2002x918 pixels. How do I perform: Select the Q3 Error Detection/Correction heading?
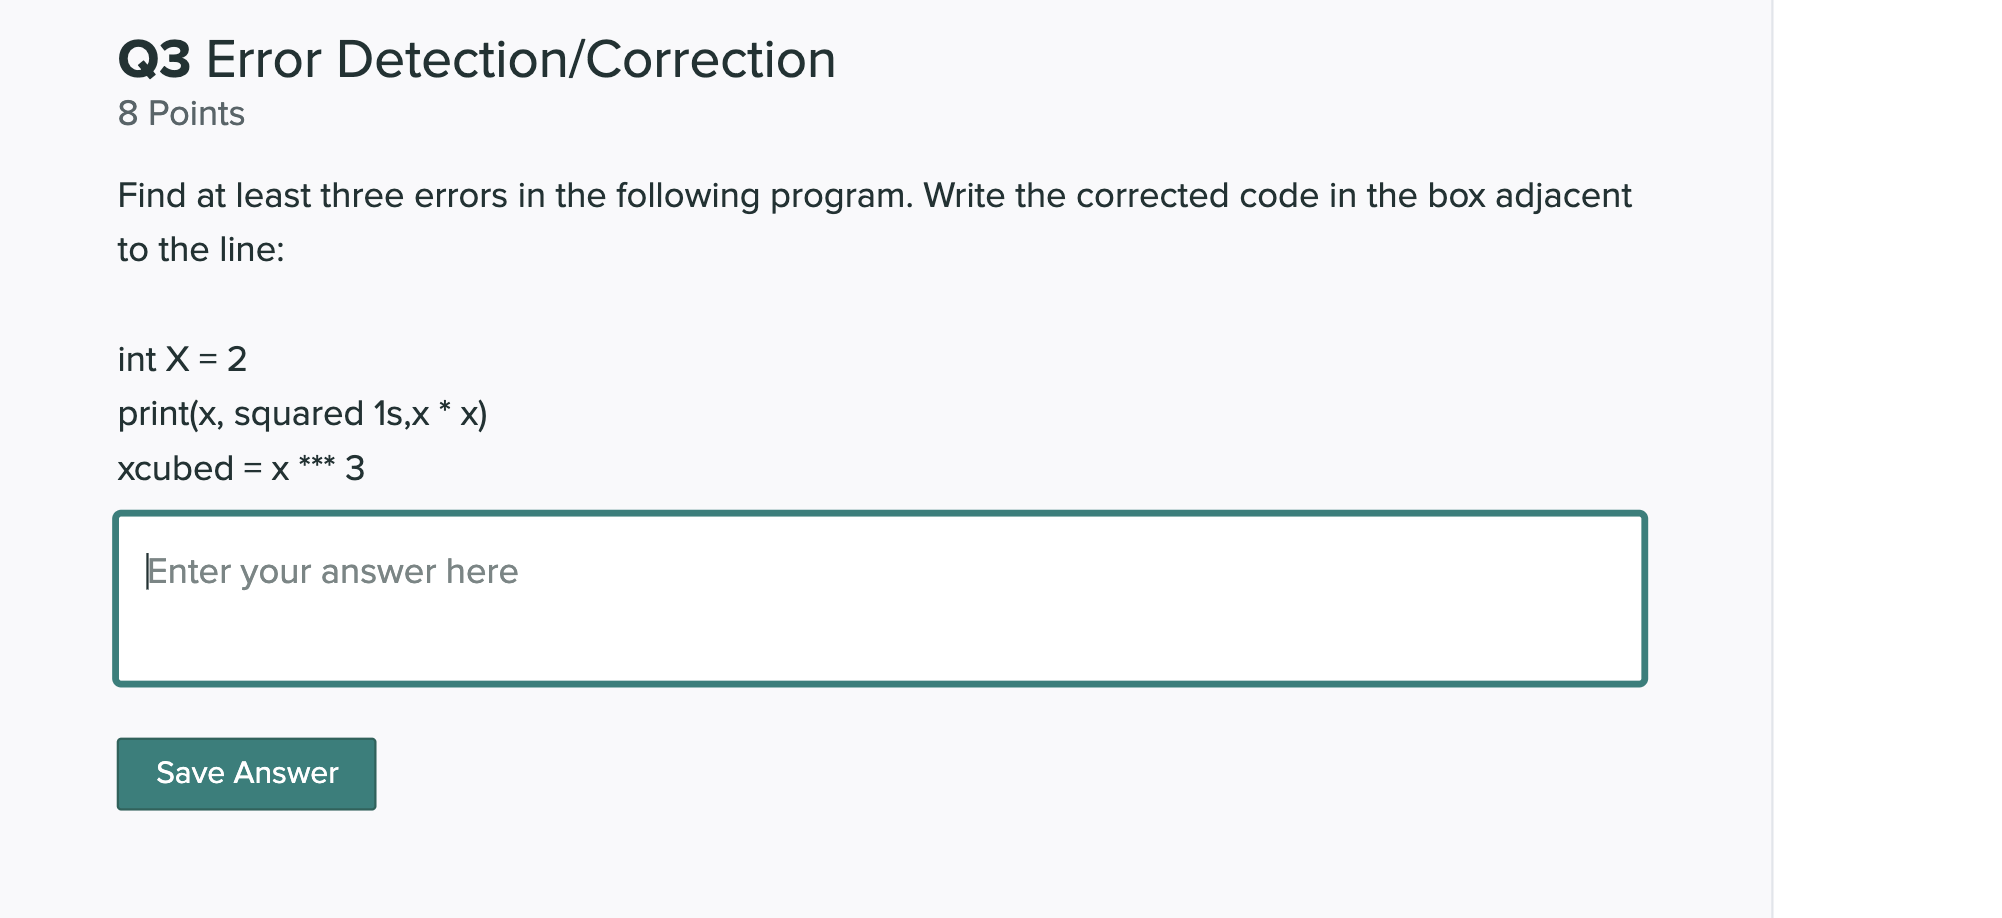click(x=476, y=58)
